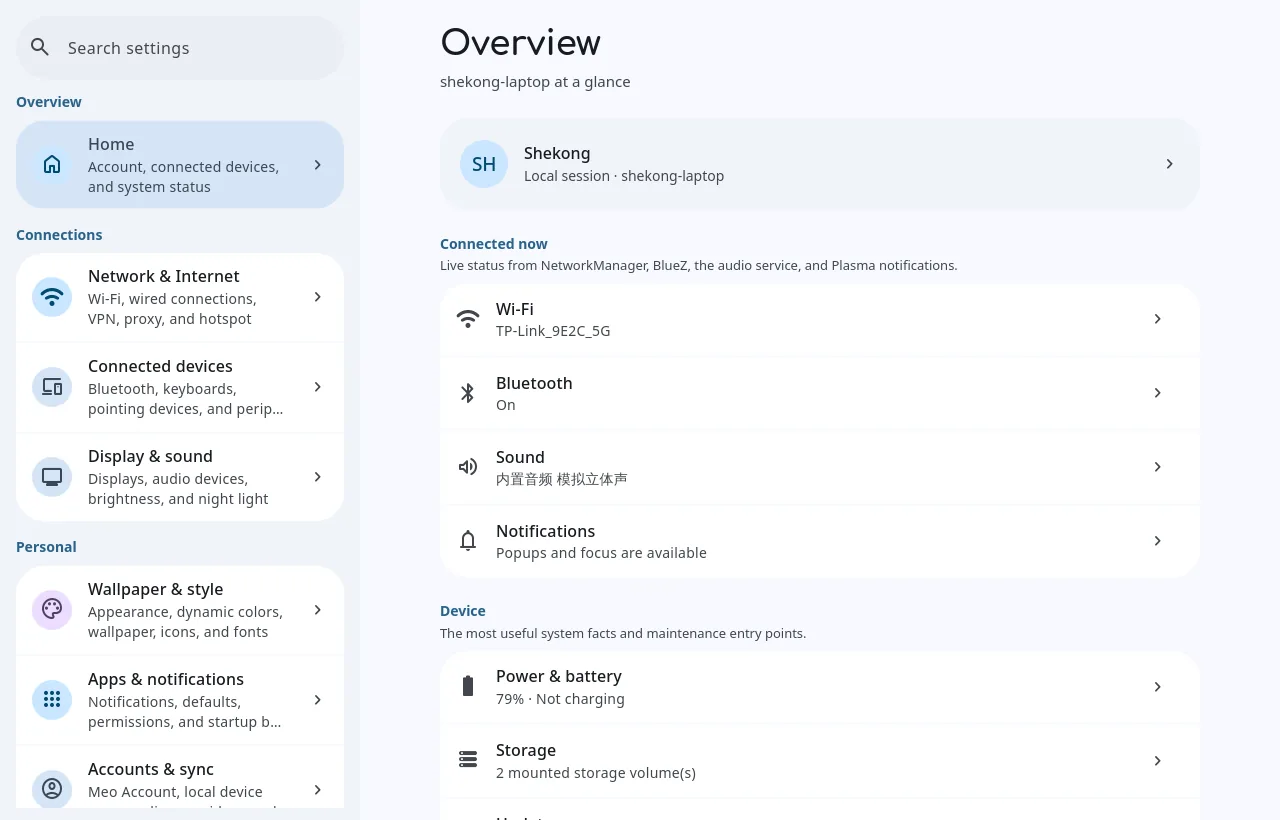1280x820 pixels.
Task: Click the Wallpaper & style palette icon
Action: (52, 610)
